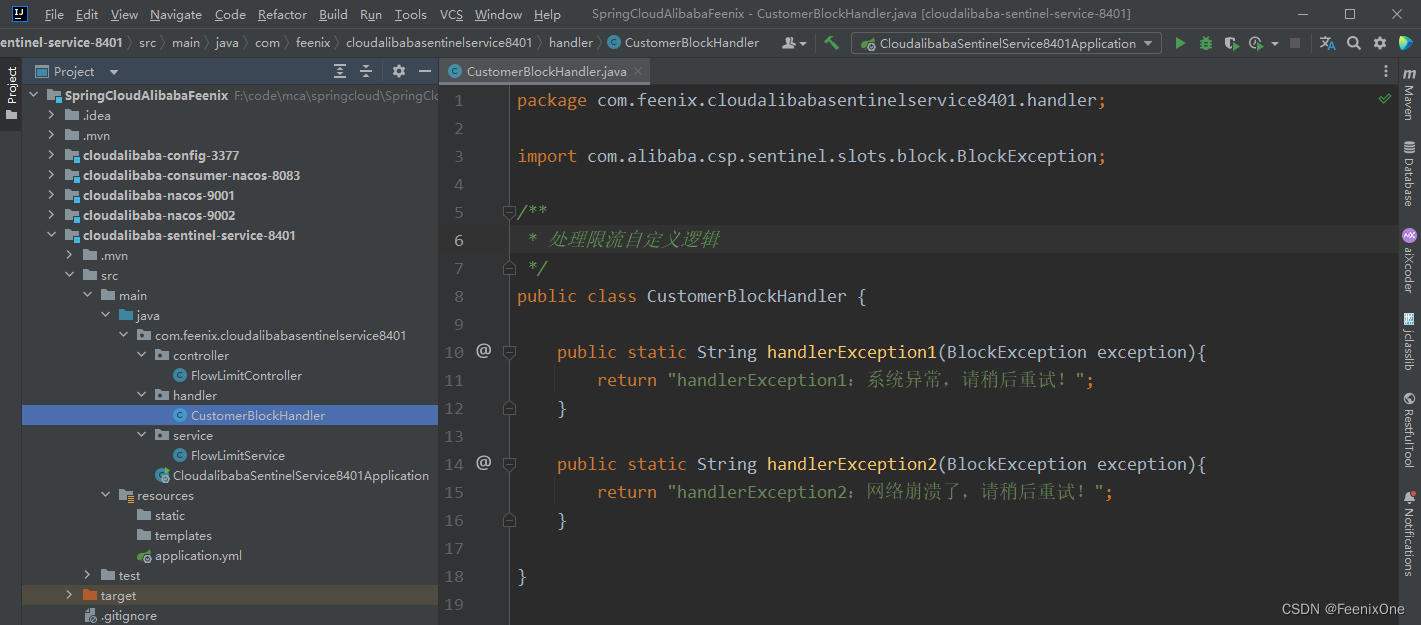The width and height of the screenshot is (1421, 625).
Task: Open FlowLimitController in the project tree
Action: 246,375
